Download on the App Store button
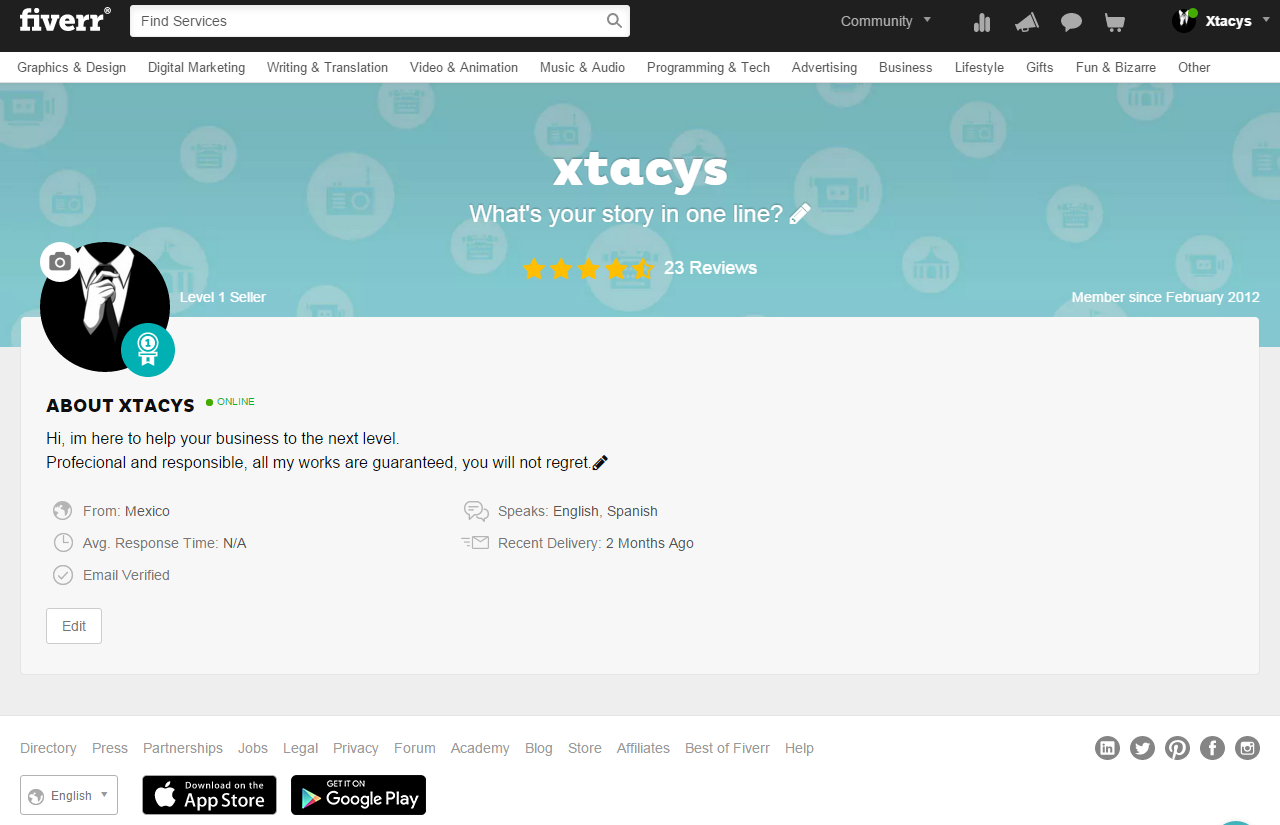Viewport: 1280px width, 825px height. 209,795
